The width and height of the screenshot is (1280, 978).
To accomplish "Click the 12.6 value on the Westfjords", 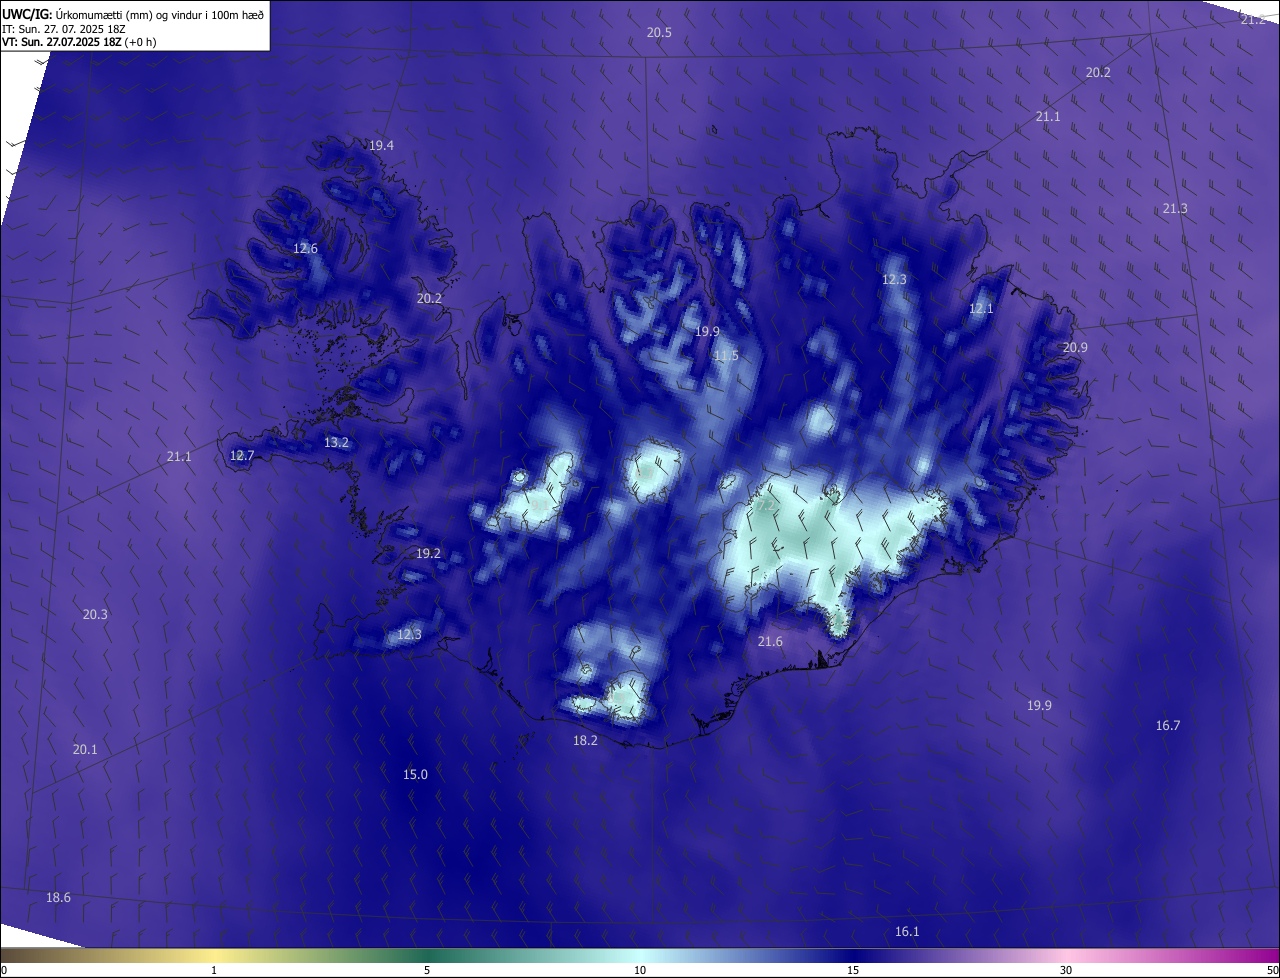I will click(x=305, y=248).
